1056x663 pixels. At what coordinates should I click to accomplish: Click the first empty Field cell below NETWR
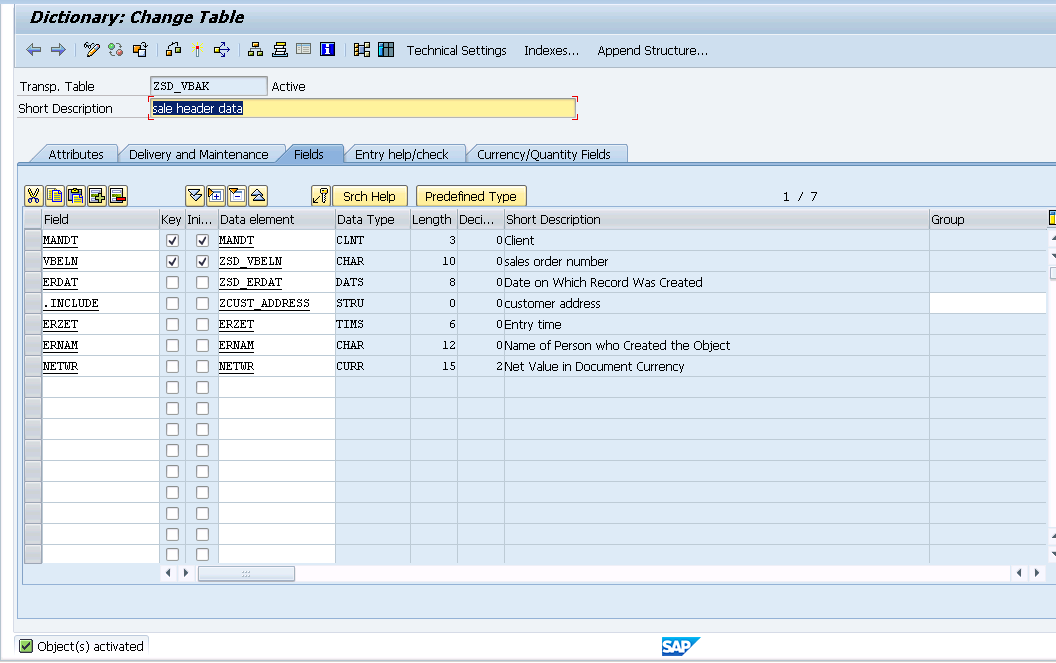[100, 387]
